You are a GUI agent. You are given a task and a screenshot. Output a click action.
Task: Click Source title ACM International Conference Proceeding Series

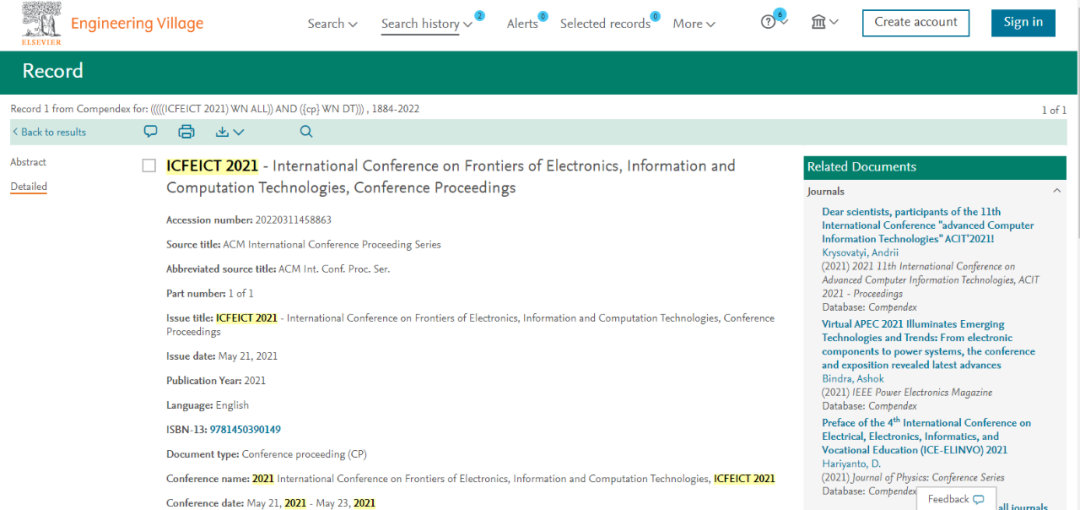pos(304,244)
